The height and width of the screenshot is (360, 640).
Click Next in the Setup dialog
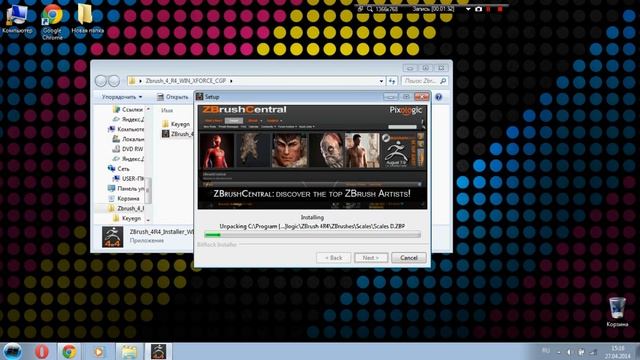pos(371,258)
